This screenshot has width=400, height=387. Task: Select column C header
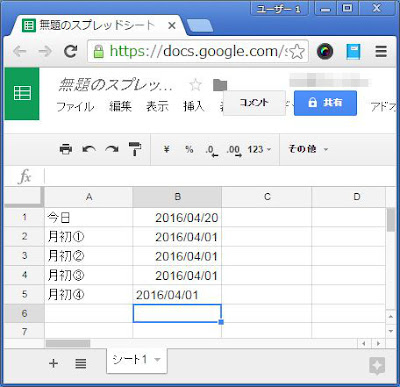click(x=267, y=197)
